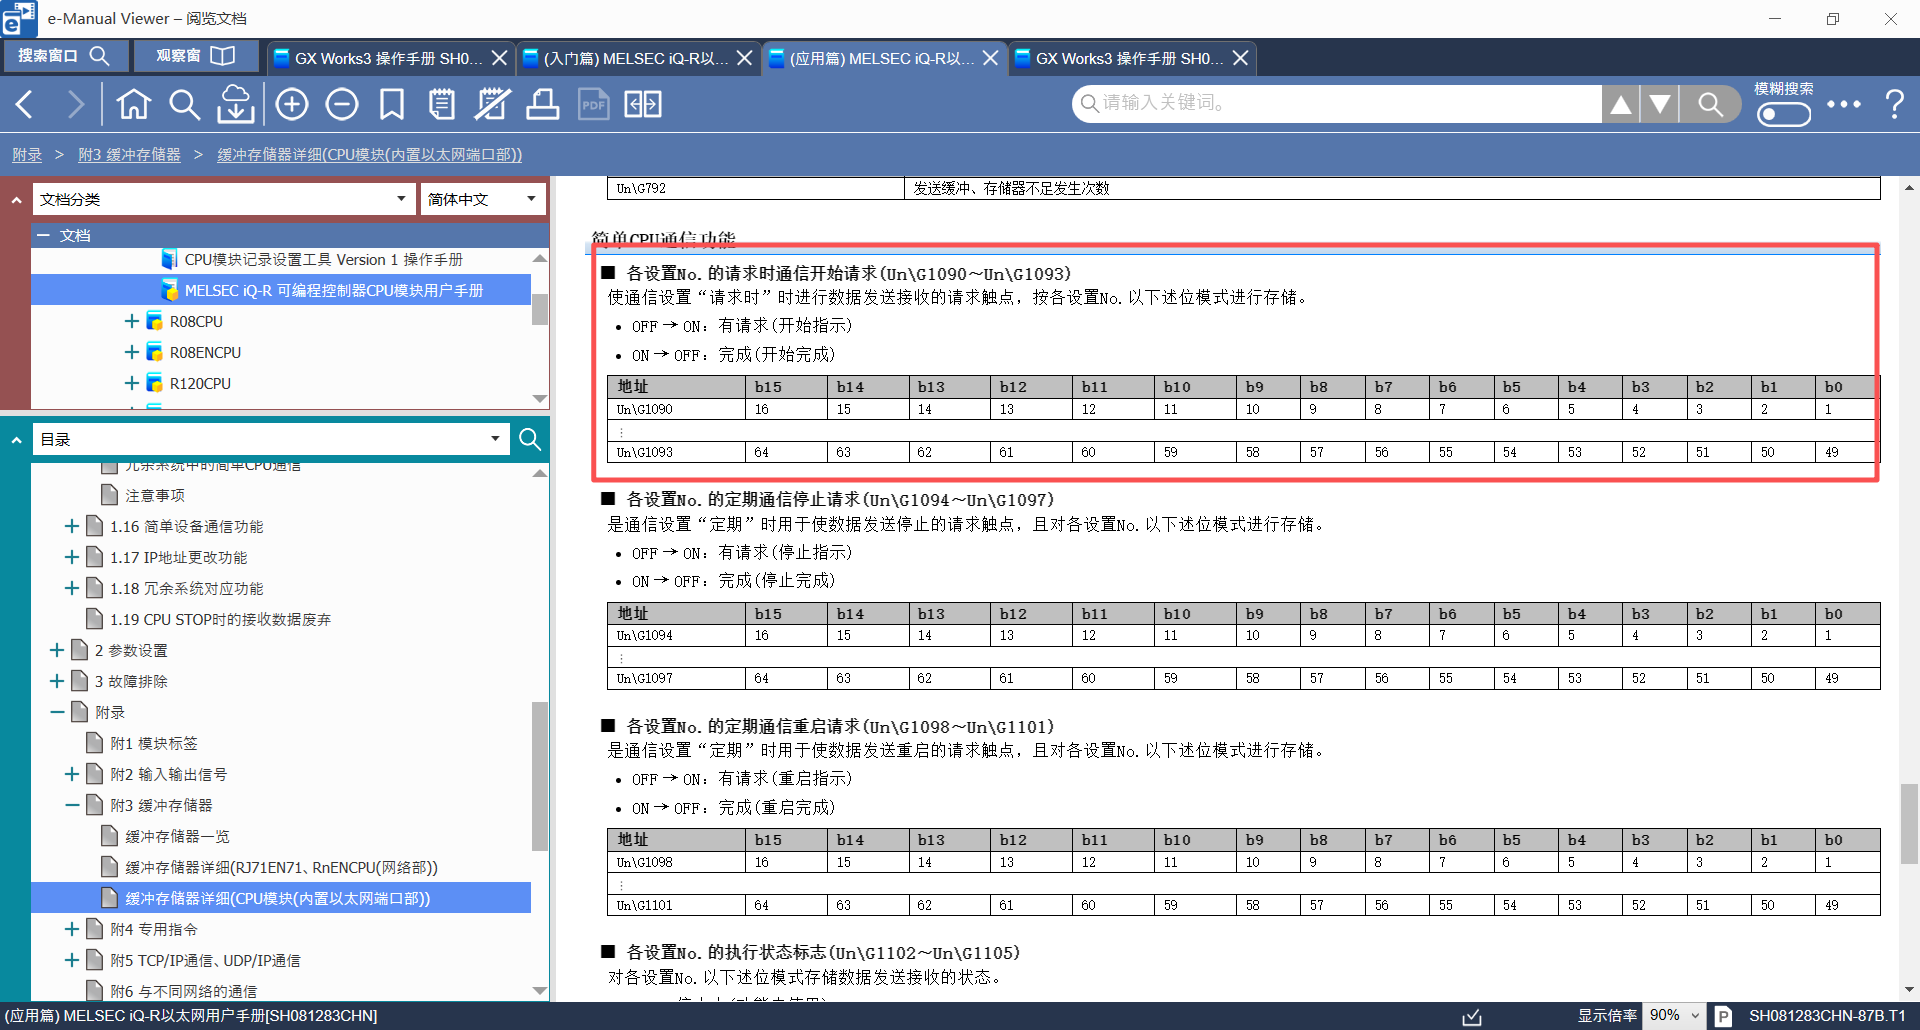Click the zoom out minus icon
This screenshot has height=1030, width=1920.
click(341, 104)
